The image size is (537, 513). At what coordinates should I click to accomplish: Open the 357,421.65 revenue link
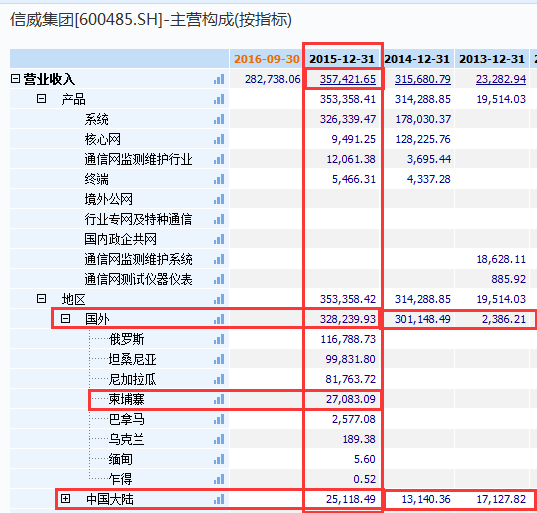point(348,79)
